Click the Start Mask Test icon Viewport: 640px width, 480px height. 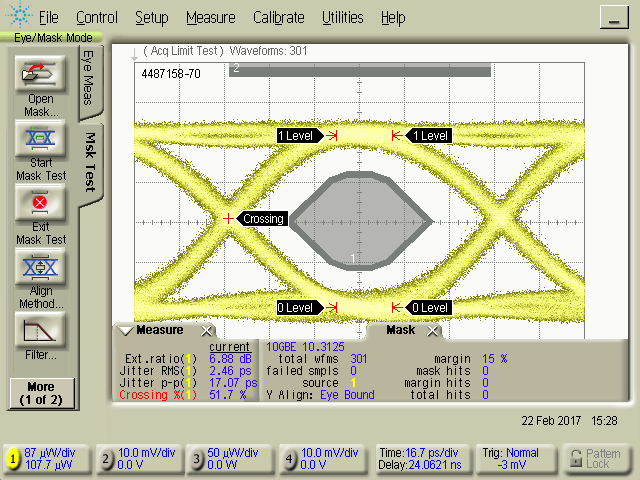pos(40,138)
